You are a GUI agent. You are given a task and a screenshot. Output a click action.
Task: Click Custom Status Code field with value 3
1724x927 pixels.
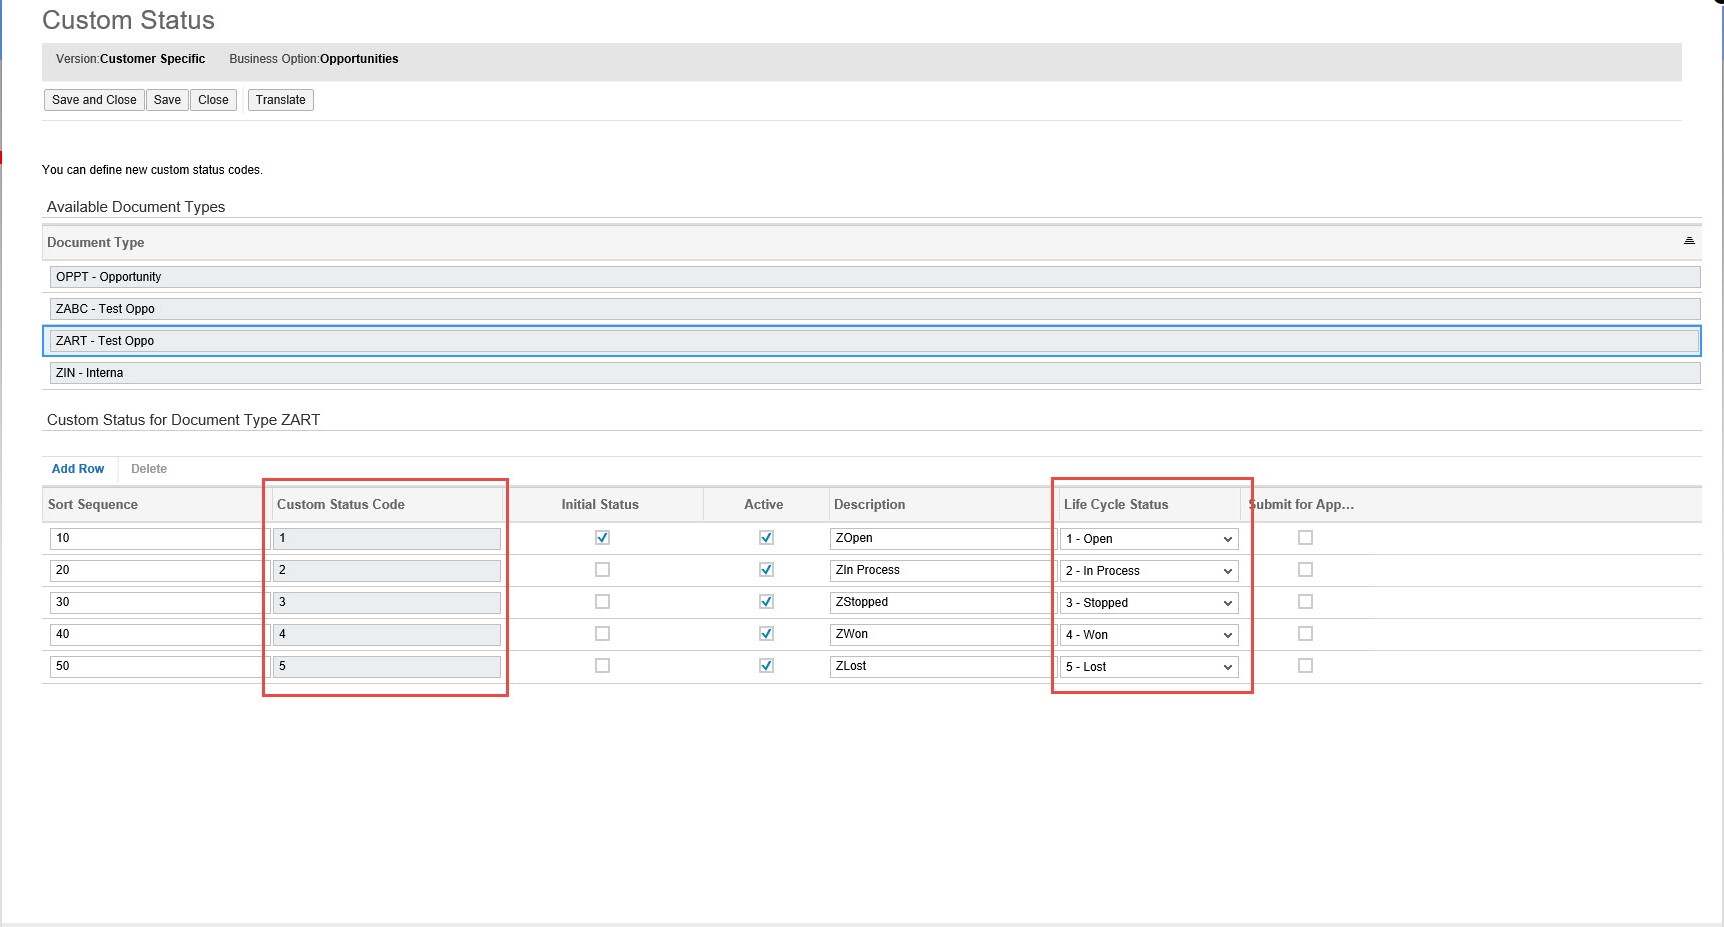pyautogui.click(x=387, y=602)
